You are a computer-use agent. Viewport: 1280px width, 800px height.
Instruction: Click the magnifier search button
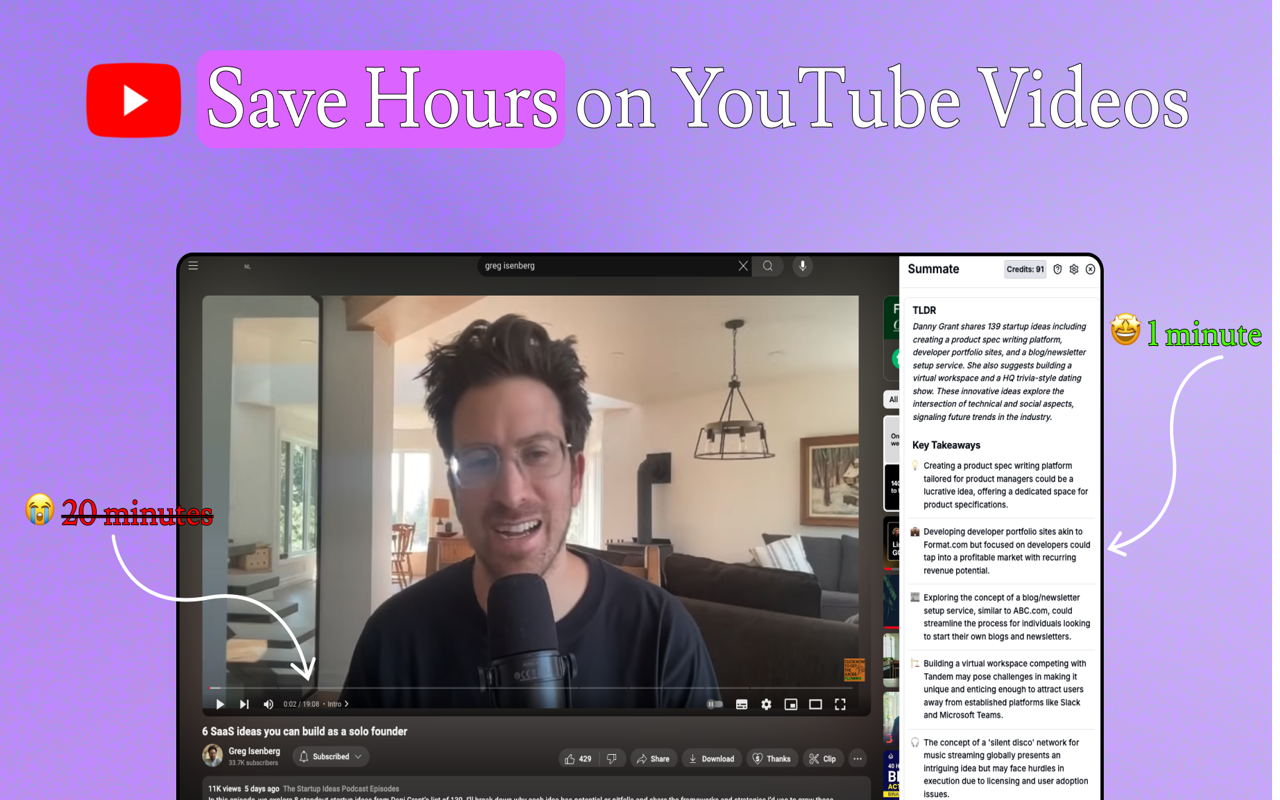click(768, 266)
